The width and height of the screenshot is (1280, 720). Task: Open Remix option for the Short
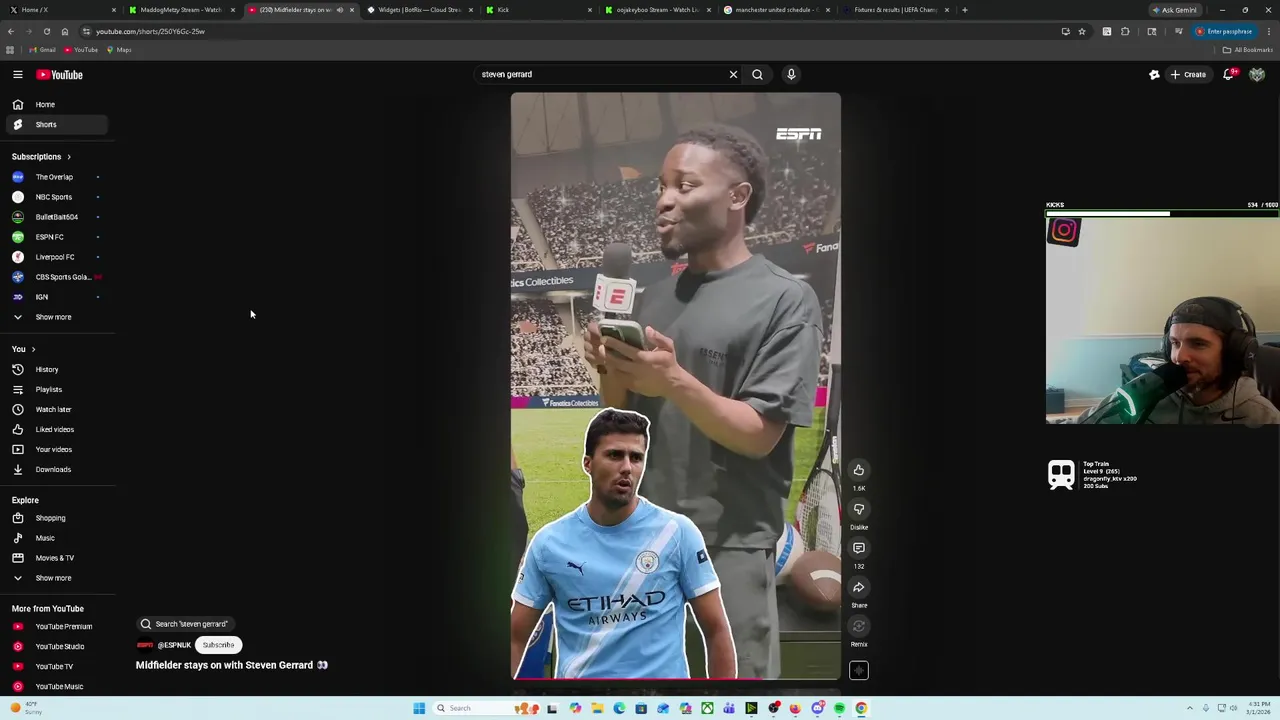pyautogui.click(x=859, y=626)
